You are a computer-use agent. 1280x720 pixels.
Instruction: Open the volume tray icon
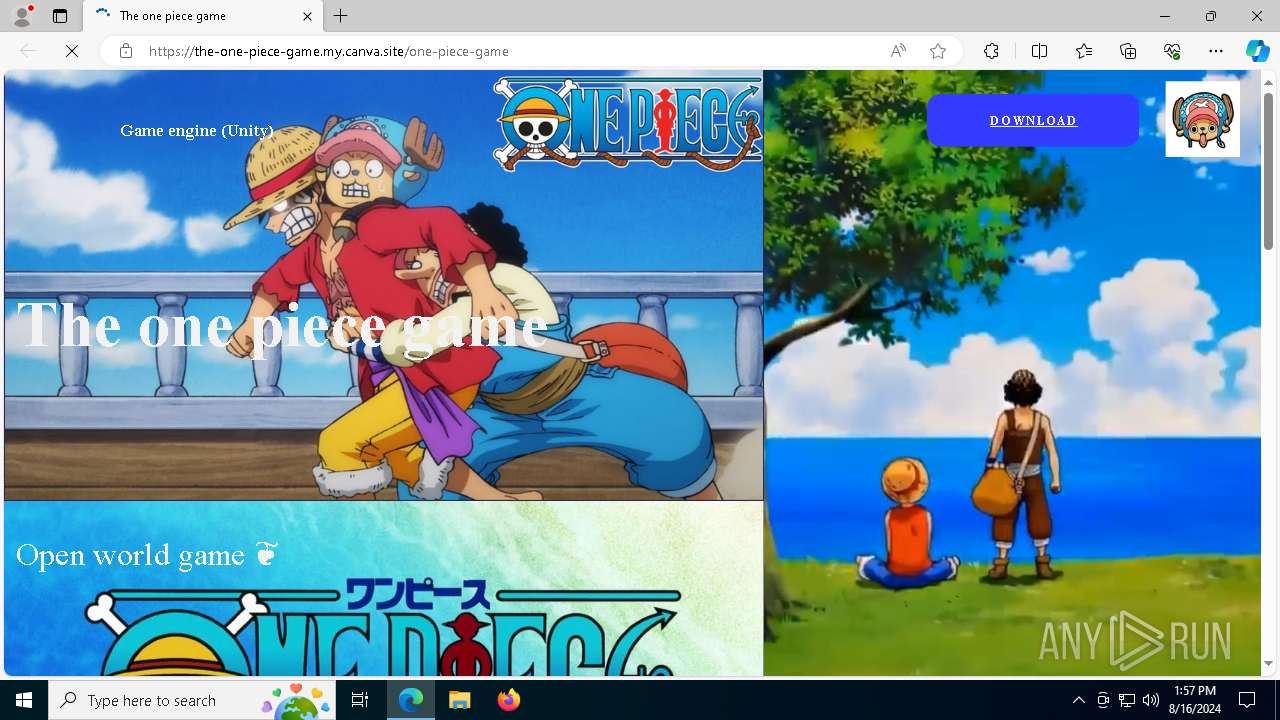click(1151, 700)
